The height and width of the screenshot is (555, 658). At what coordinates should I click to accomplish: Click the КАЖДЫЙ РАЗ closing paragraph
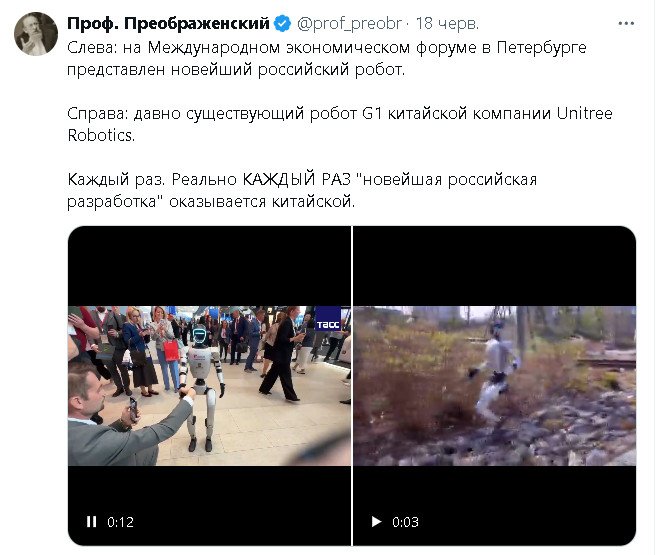302,190
